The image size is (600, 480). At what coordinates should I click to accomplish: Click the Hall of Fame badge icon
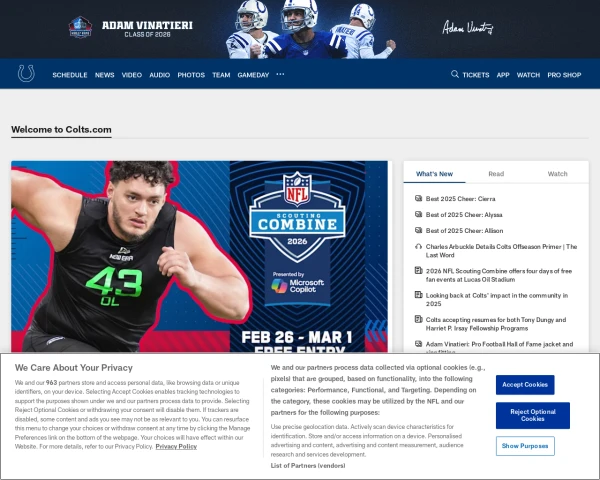click(x=80, y=28)
